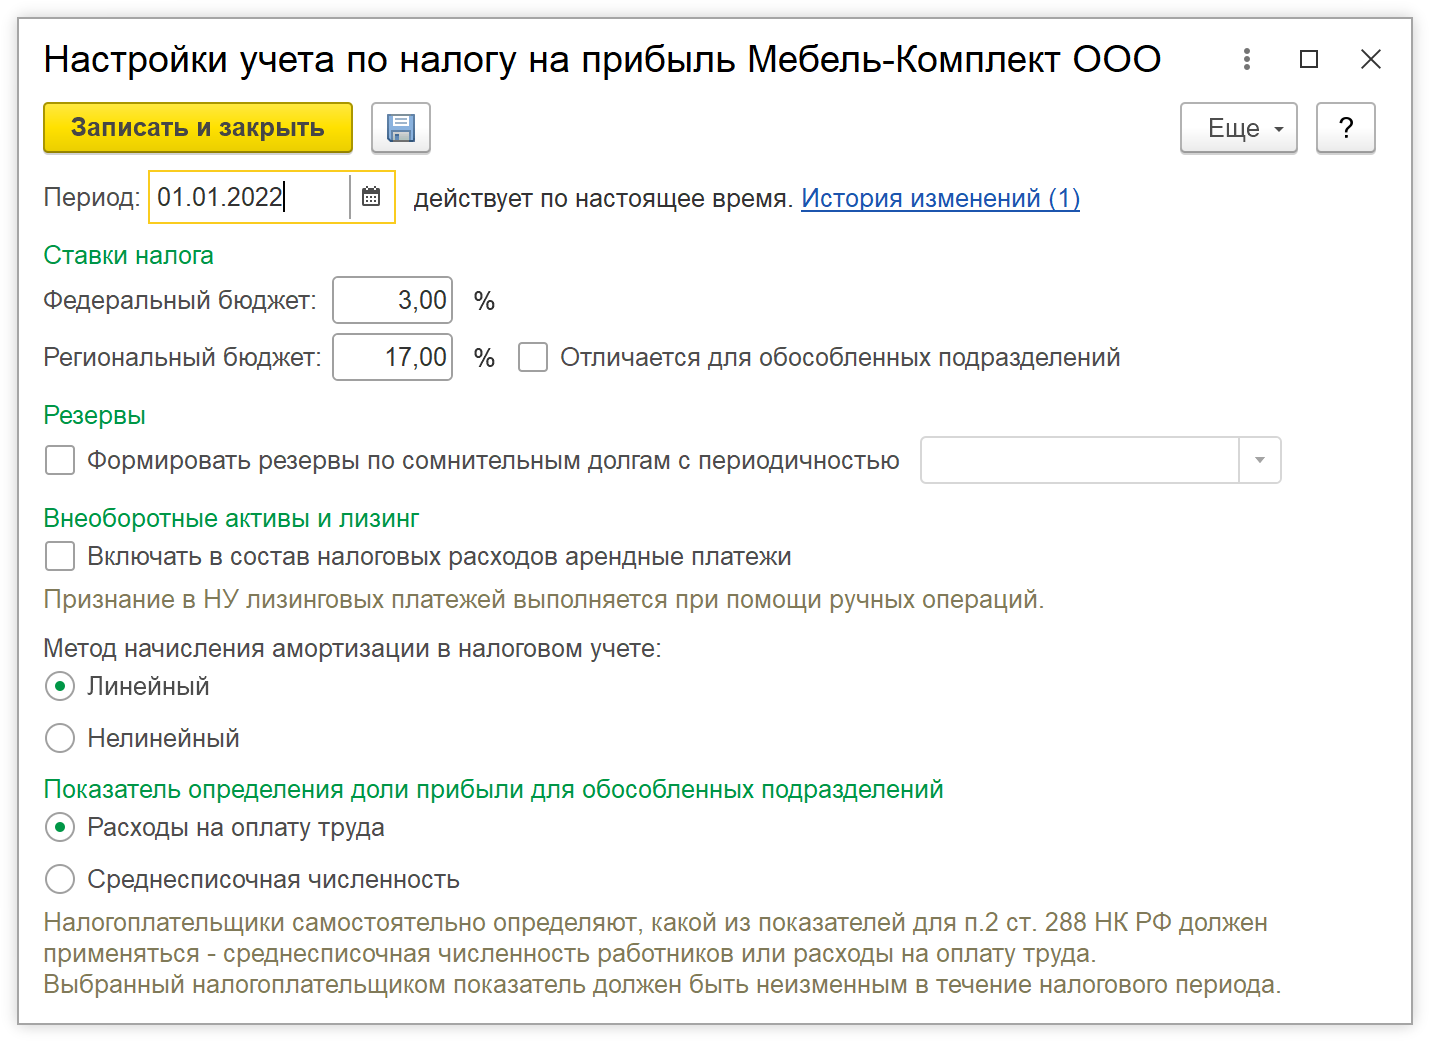The height and width of the screenshot is (1041, 1429).
Task: Click the Период date input field
Action: [x=248, y=197]
